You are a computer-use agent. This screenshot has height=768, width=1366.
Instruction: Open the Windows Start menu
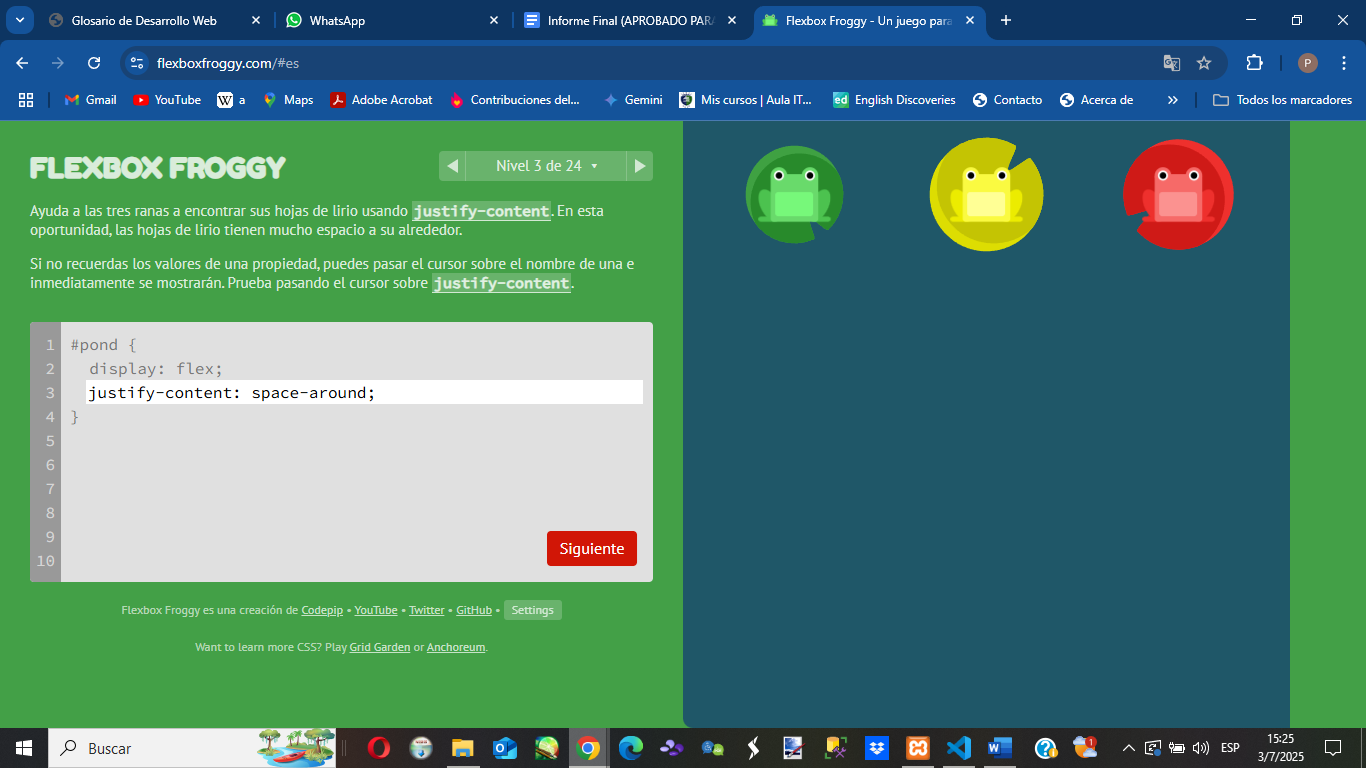[x=24, y=748]
